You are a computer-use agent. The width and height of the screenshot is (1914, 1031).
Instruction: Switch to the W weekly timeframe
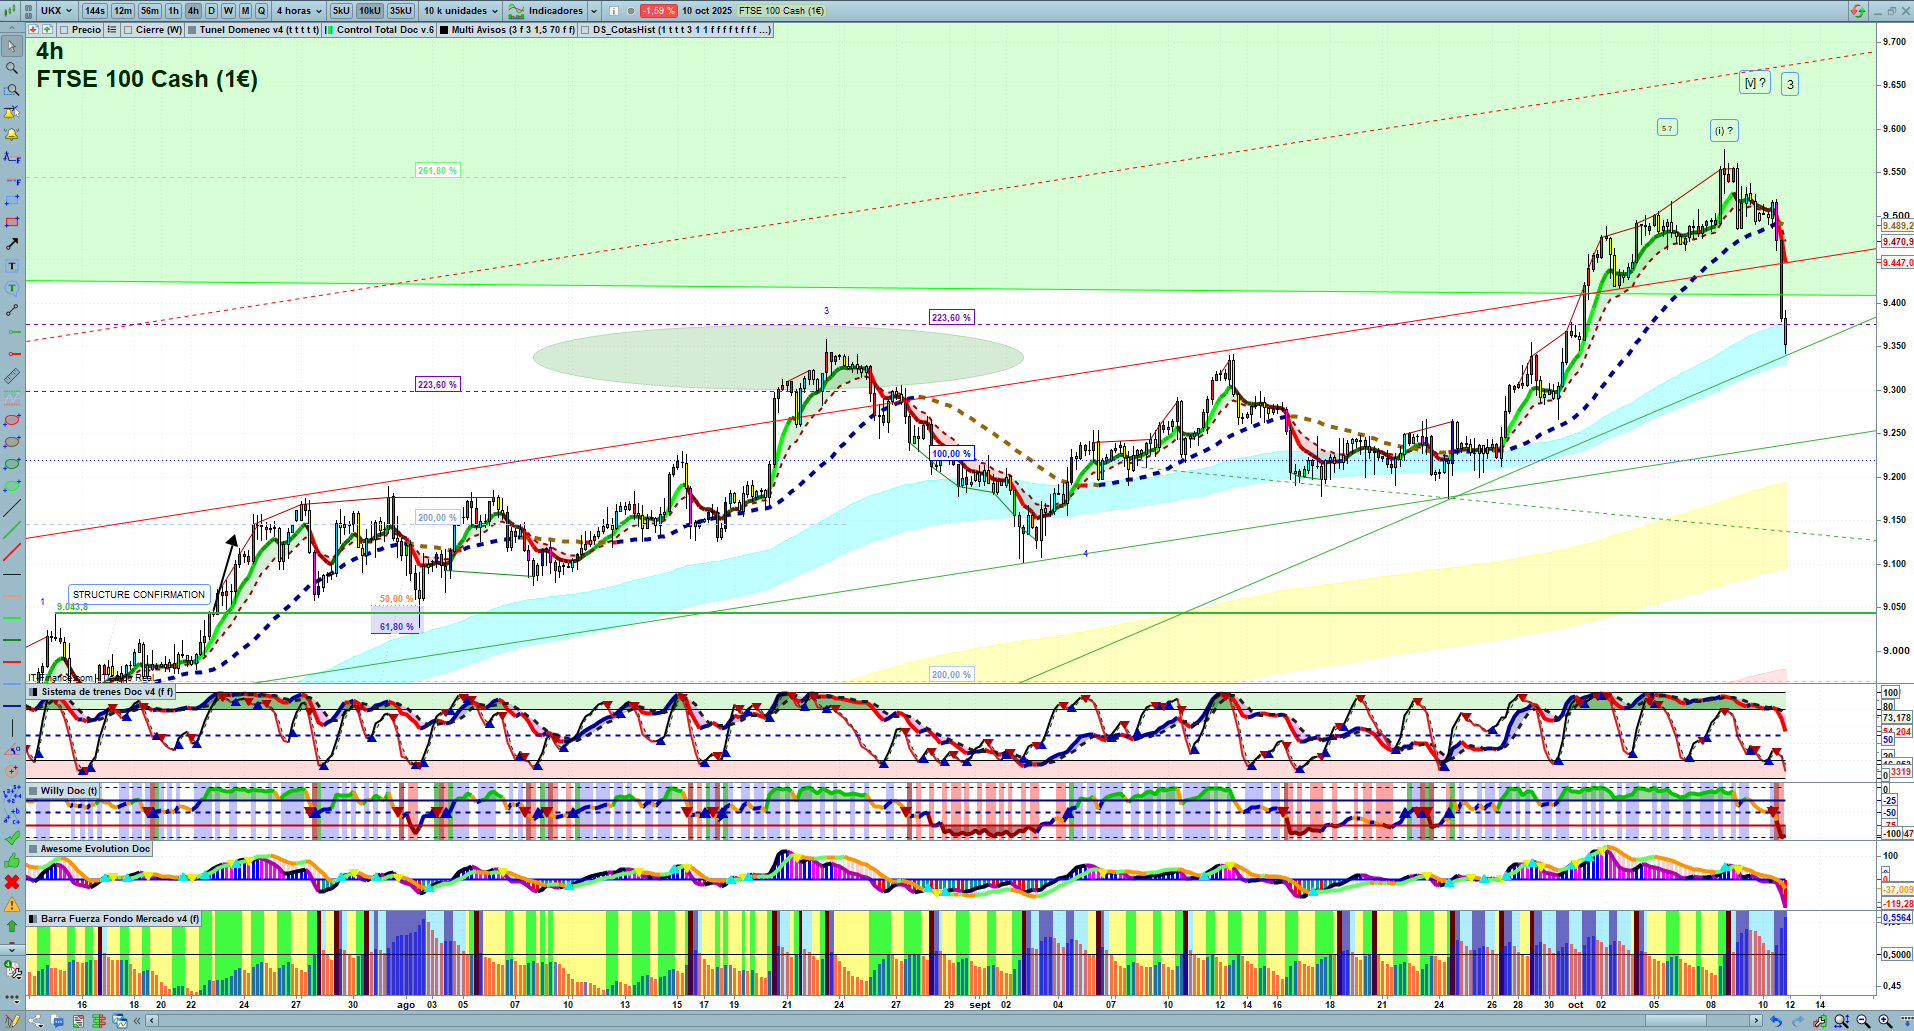(228, 11)
